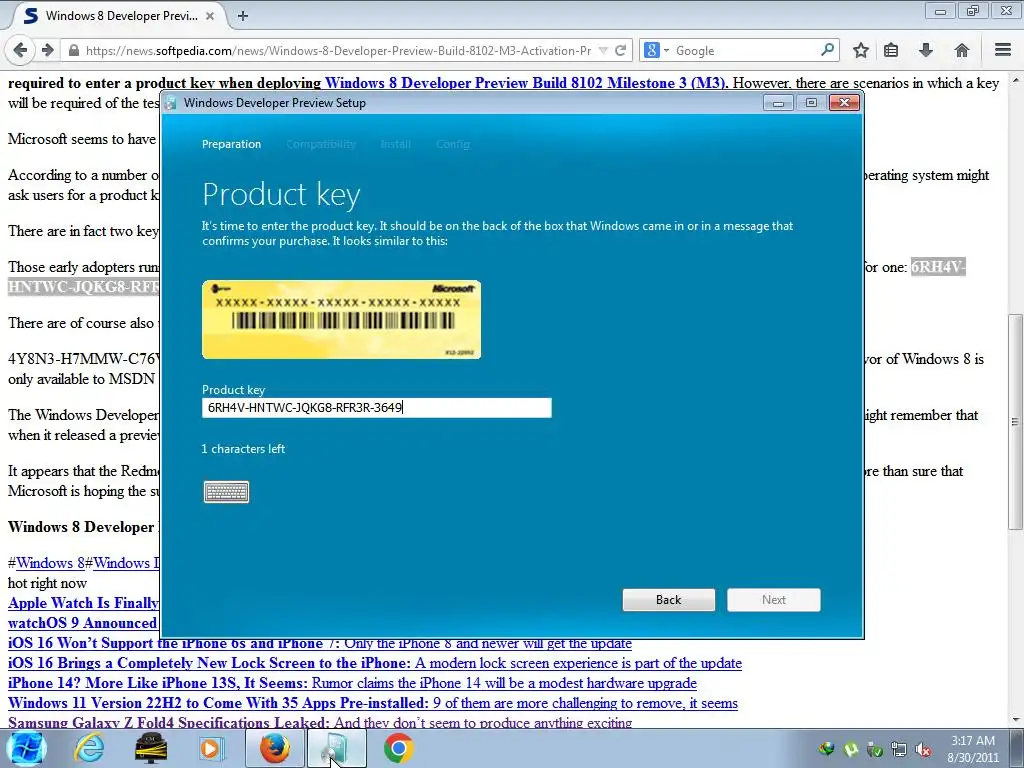The image size is (1024, 768).
Task: Open the watchOS 9 Announced link
Action: click(82, 623)
